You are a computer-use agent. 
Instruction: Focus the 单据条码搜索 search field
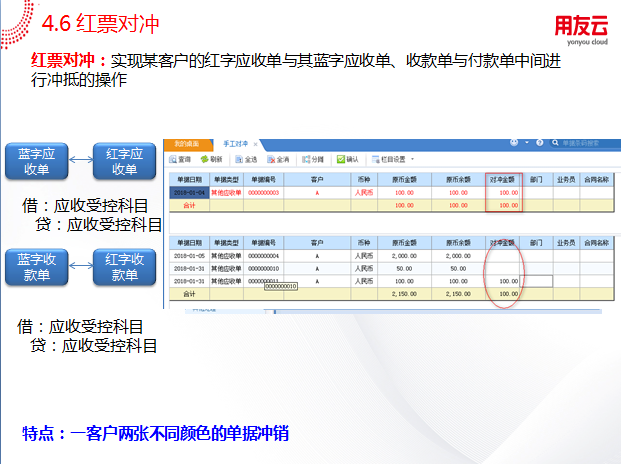point(585,143)
